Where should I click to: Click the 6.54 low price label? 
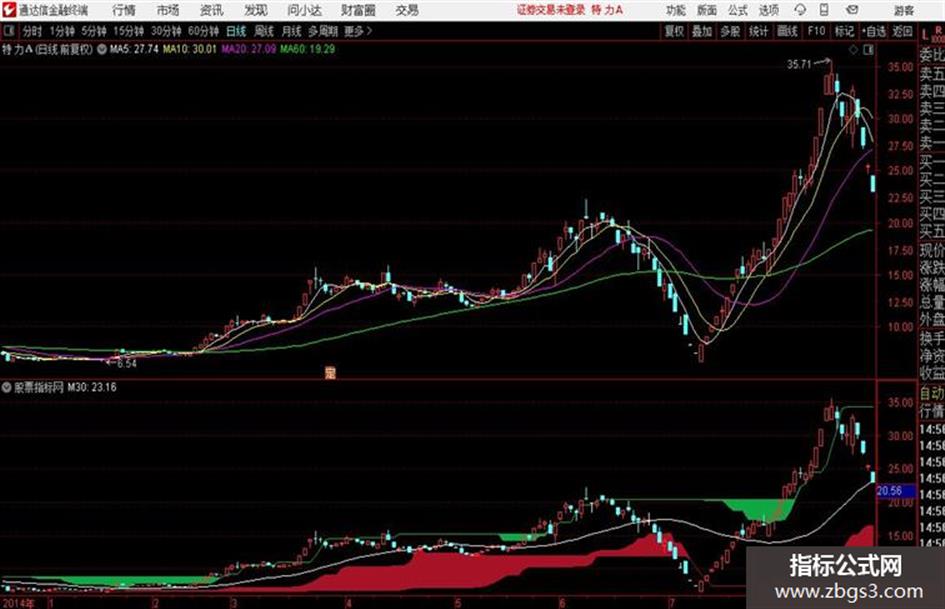coord(127,364)
